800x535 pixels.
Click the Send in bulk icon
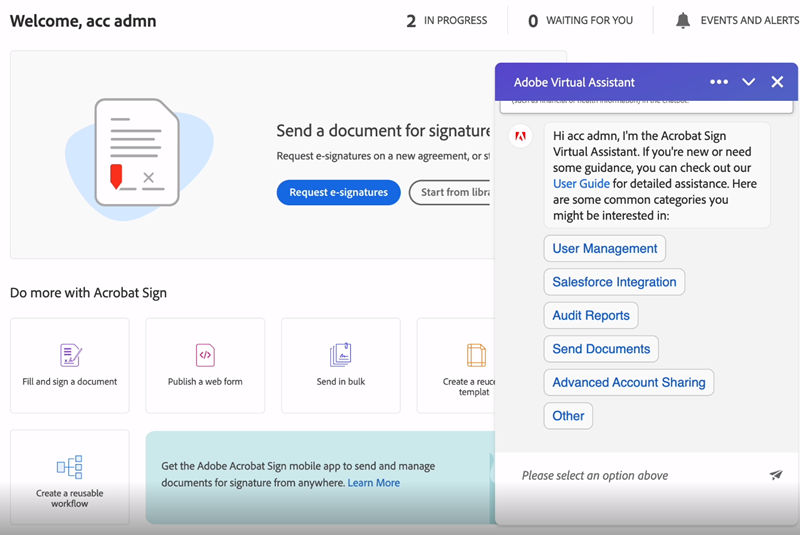pyautogui.click(x=340, y=354)
